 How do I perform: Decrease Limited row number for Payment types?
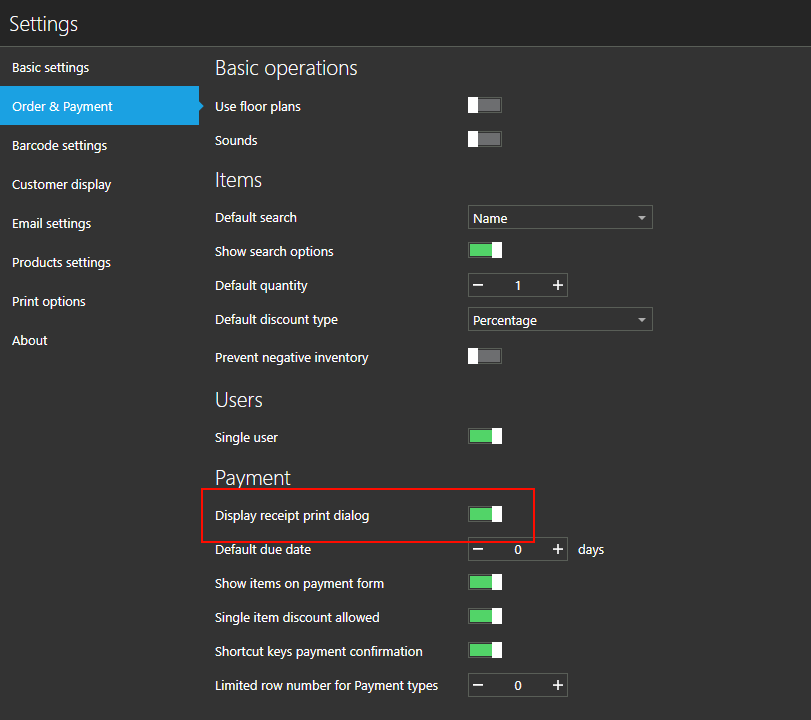[479, 686]
